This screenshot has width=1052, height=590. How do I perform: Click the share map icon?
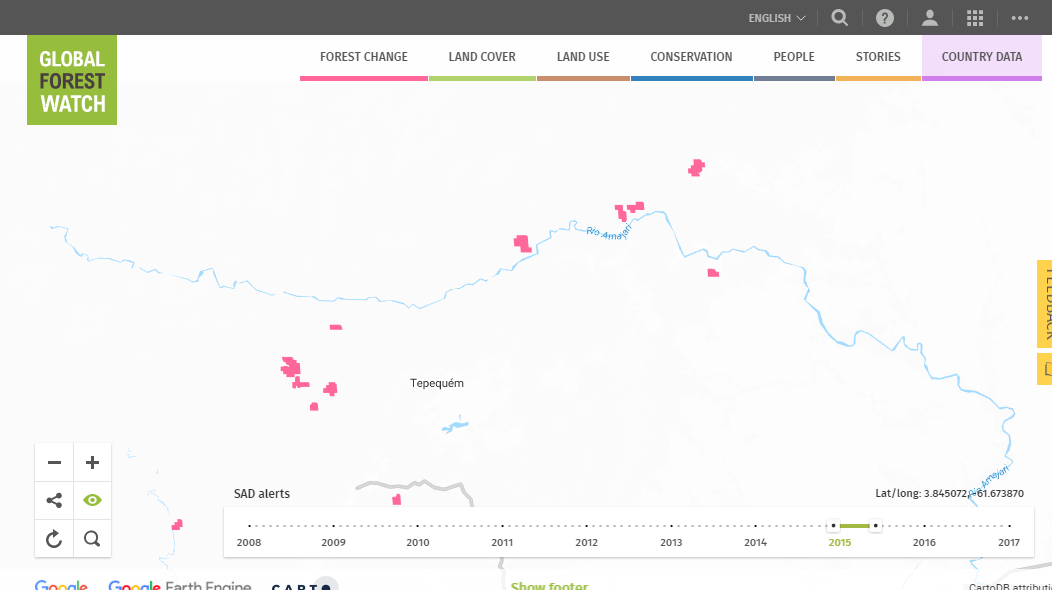click(x=54, y=501)
